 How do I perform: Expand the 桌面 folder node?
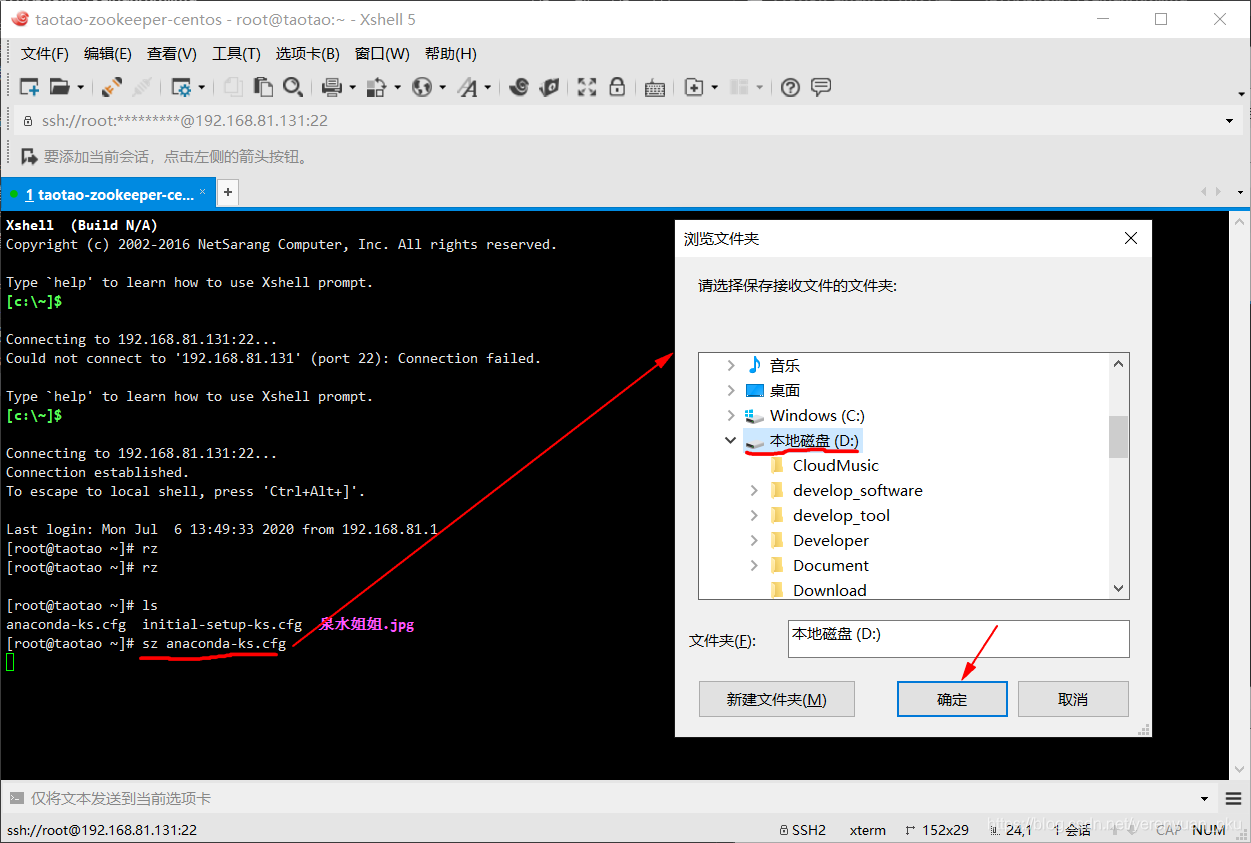tap(731, 390)
